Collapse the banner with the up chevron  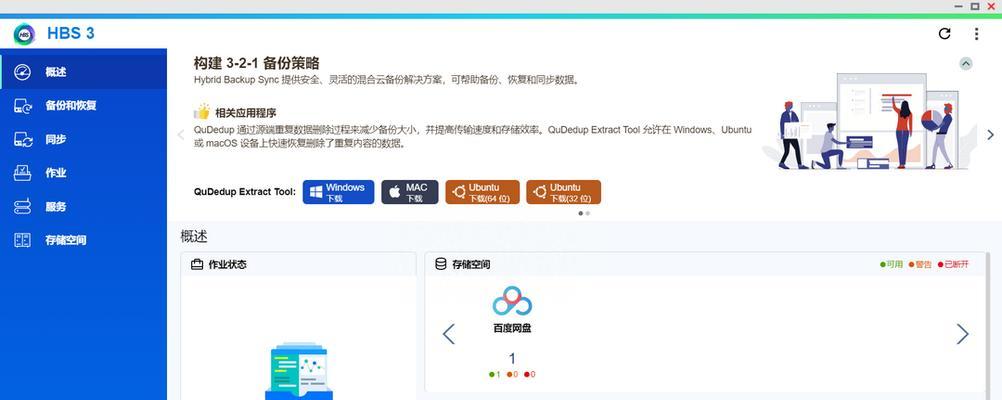pos(966,63)
